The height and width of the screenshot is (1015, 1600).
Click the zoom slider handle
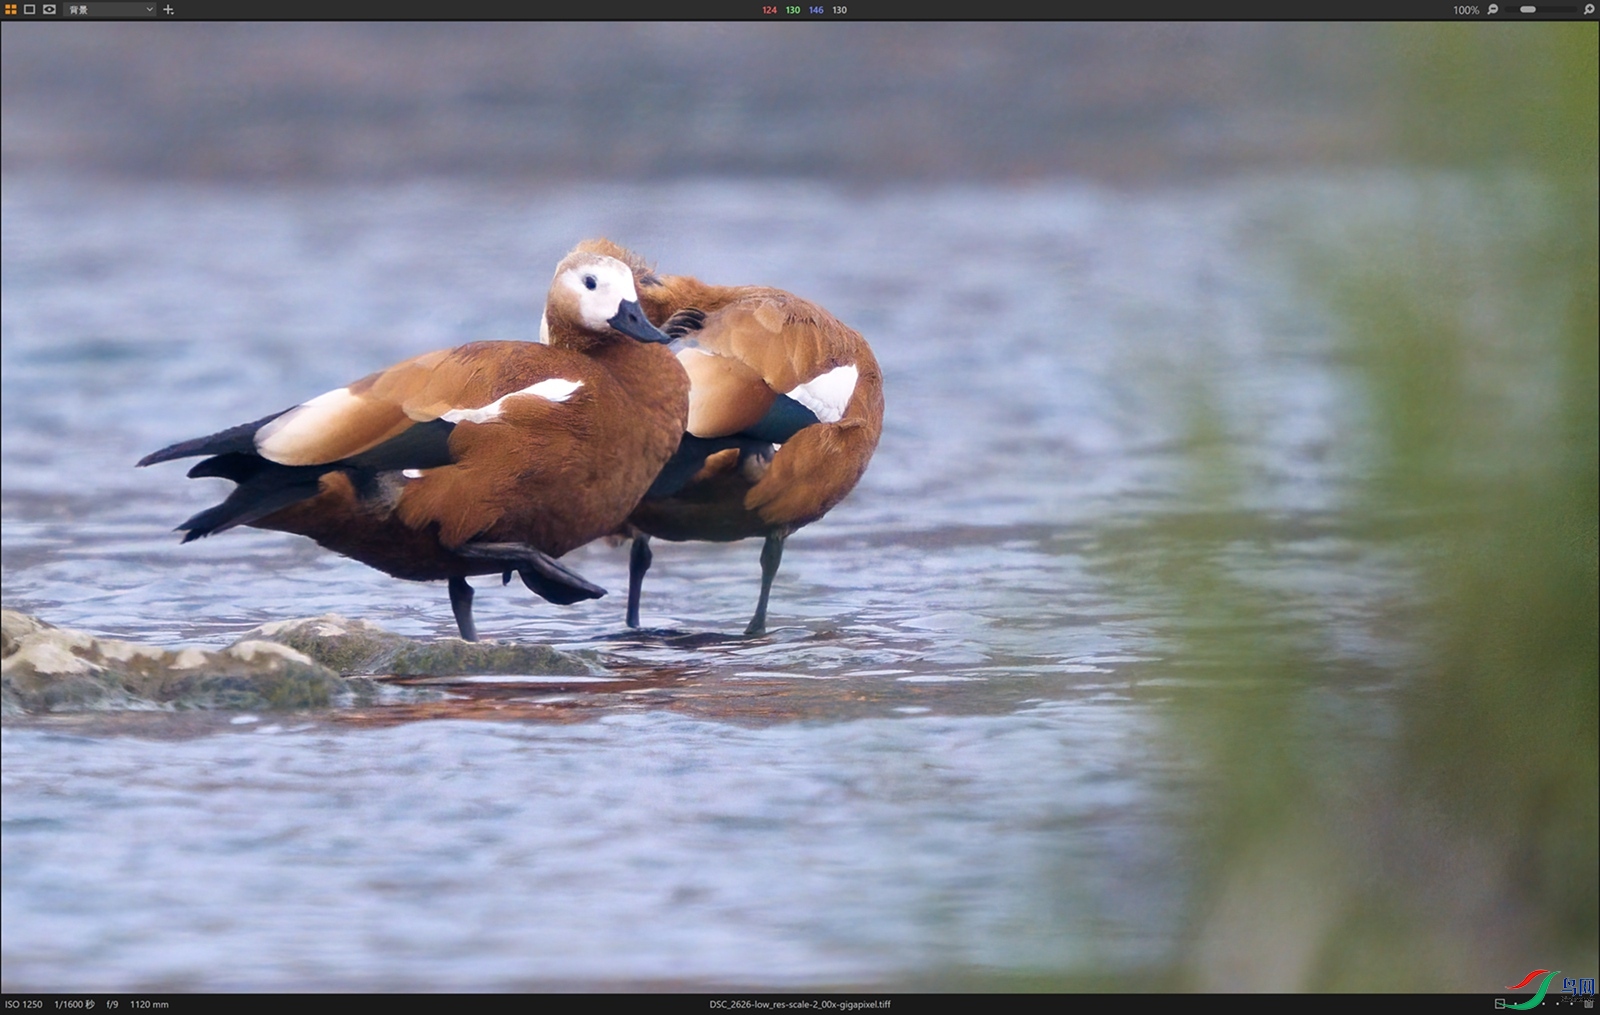(1528, 9)
